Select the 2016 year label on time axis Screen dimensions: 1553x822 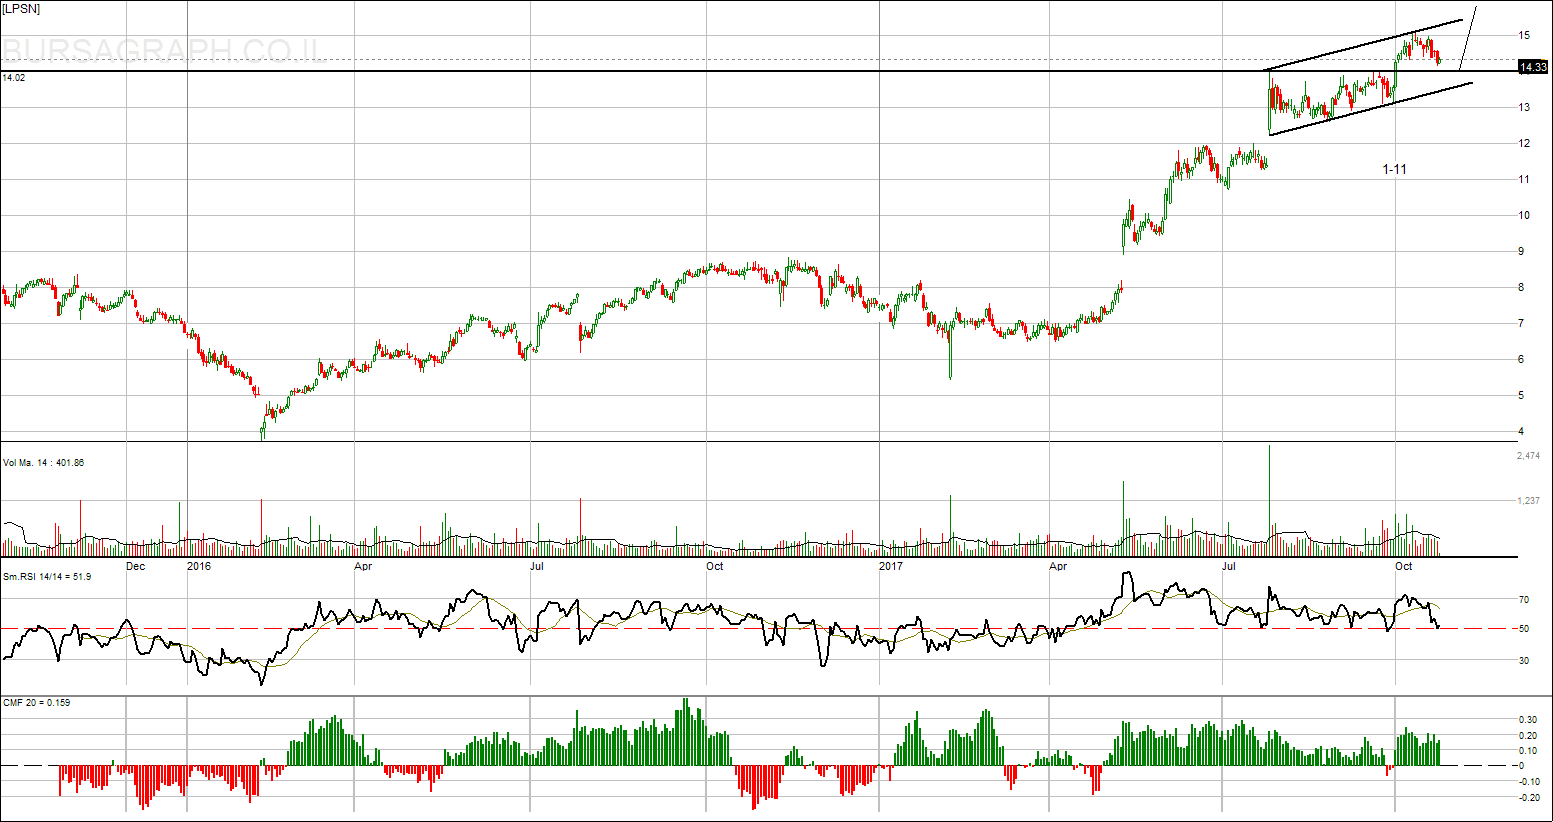[x=199, y=567]
